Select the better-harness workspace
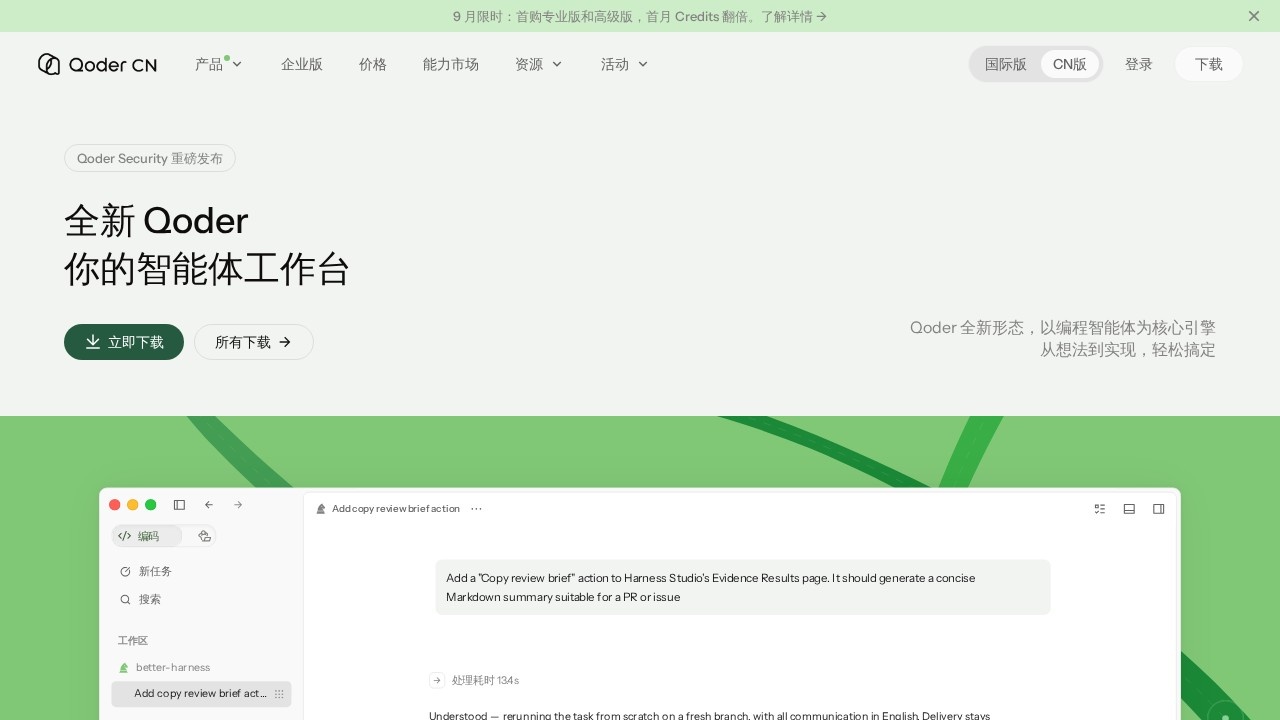 165,668
